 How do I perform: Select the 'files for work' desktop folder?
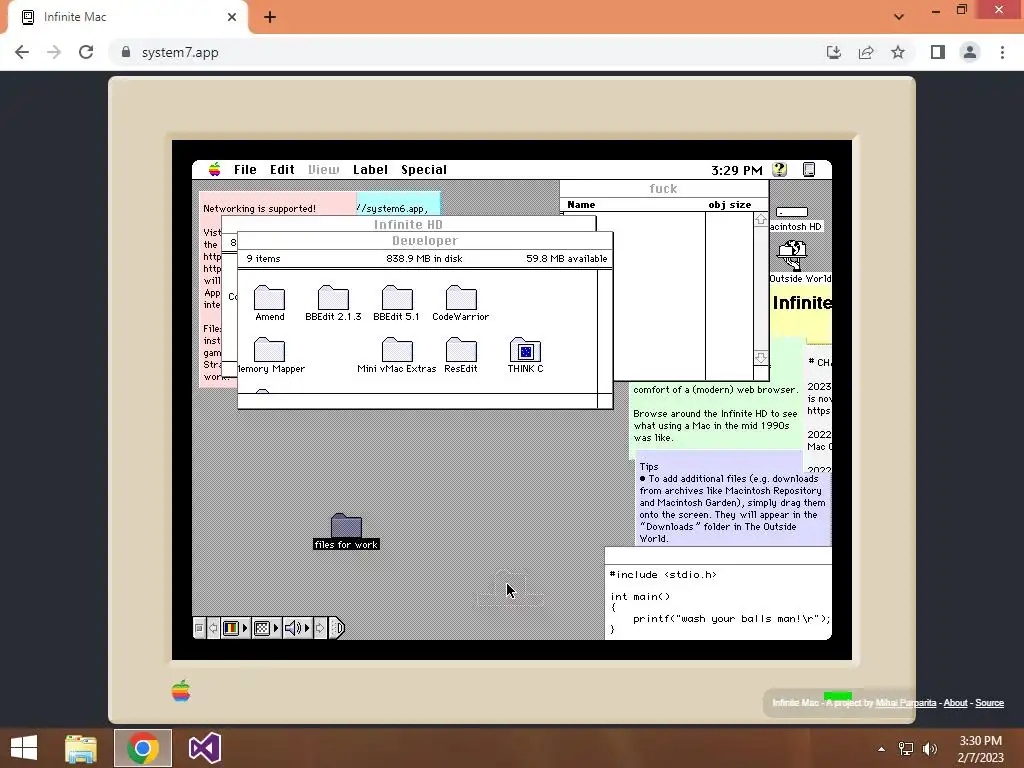pyautogui.click(x=346, y=532)
